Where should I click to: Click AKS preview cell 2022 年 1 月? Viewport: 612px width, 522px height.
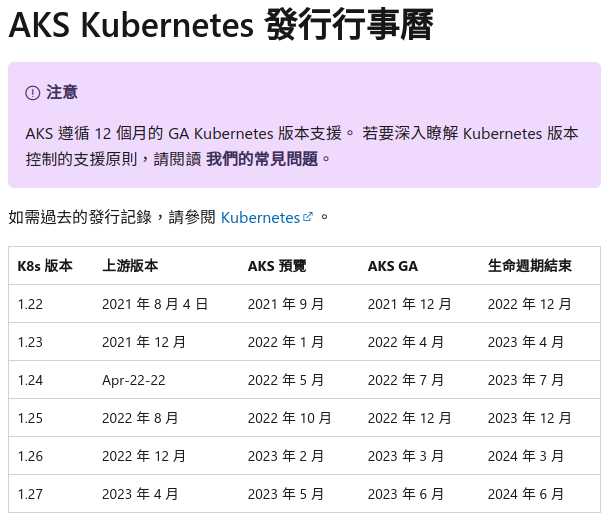click(x=286, y=342)
